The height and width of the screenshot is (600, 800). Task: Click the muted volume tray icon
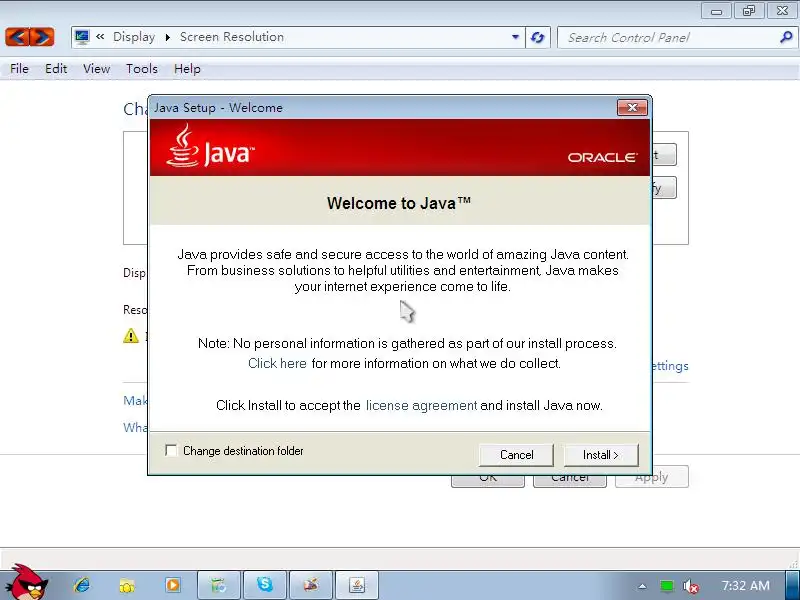pos(690,586)
